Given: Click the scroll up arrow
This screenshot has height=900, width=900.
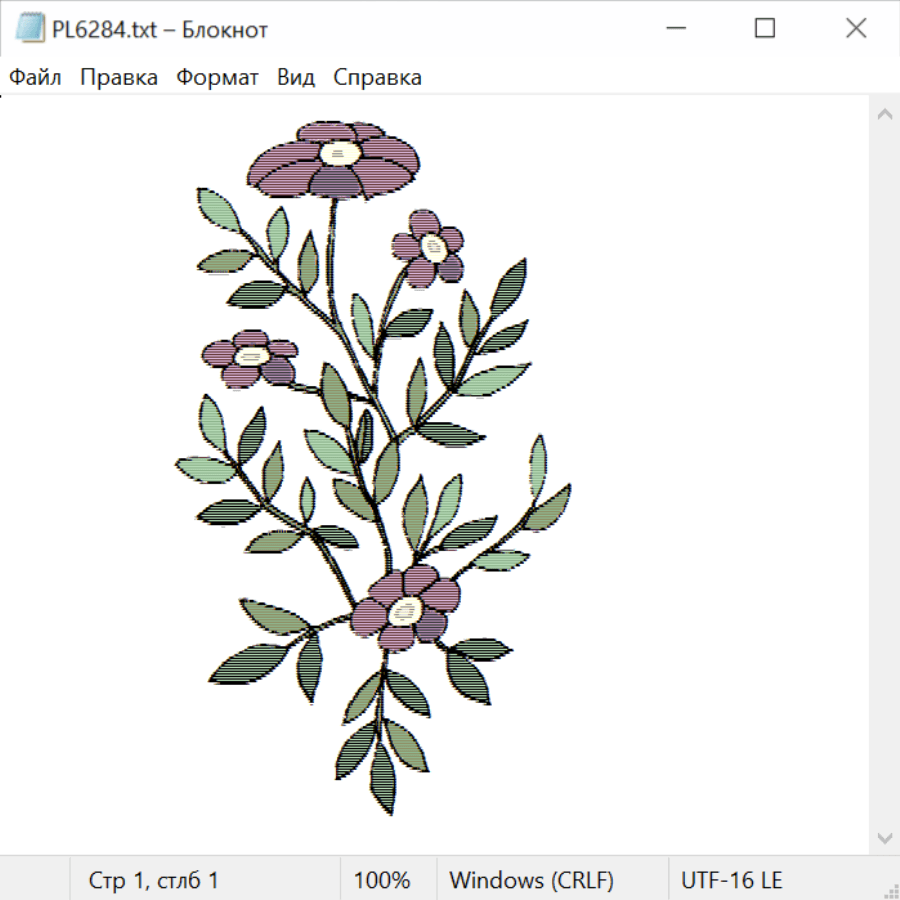Looking at the screenshot, I should tap(884, 115).
